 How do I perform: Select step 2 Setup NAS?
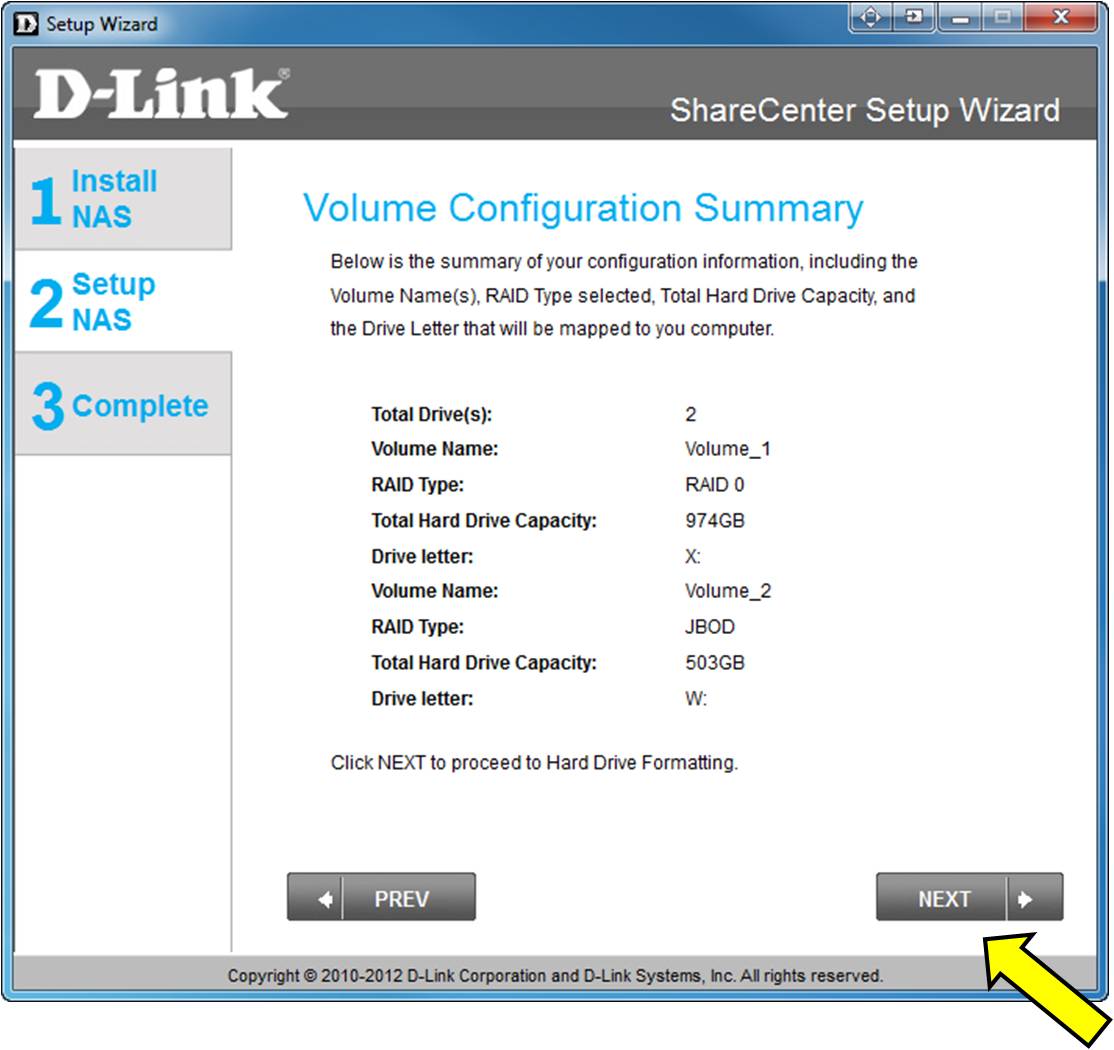[x=123, y=301]
